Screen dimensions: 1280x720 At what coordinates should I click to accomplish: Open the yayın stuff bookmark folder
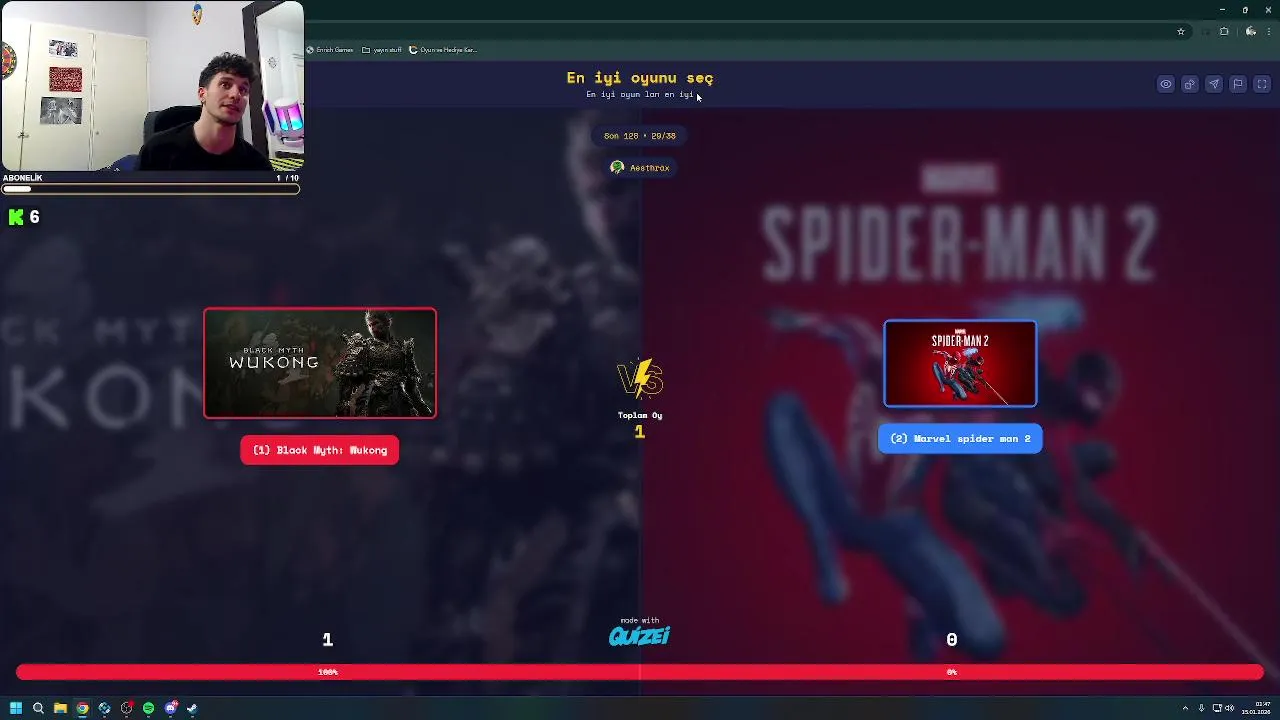point(382,50)
